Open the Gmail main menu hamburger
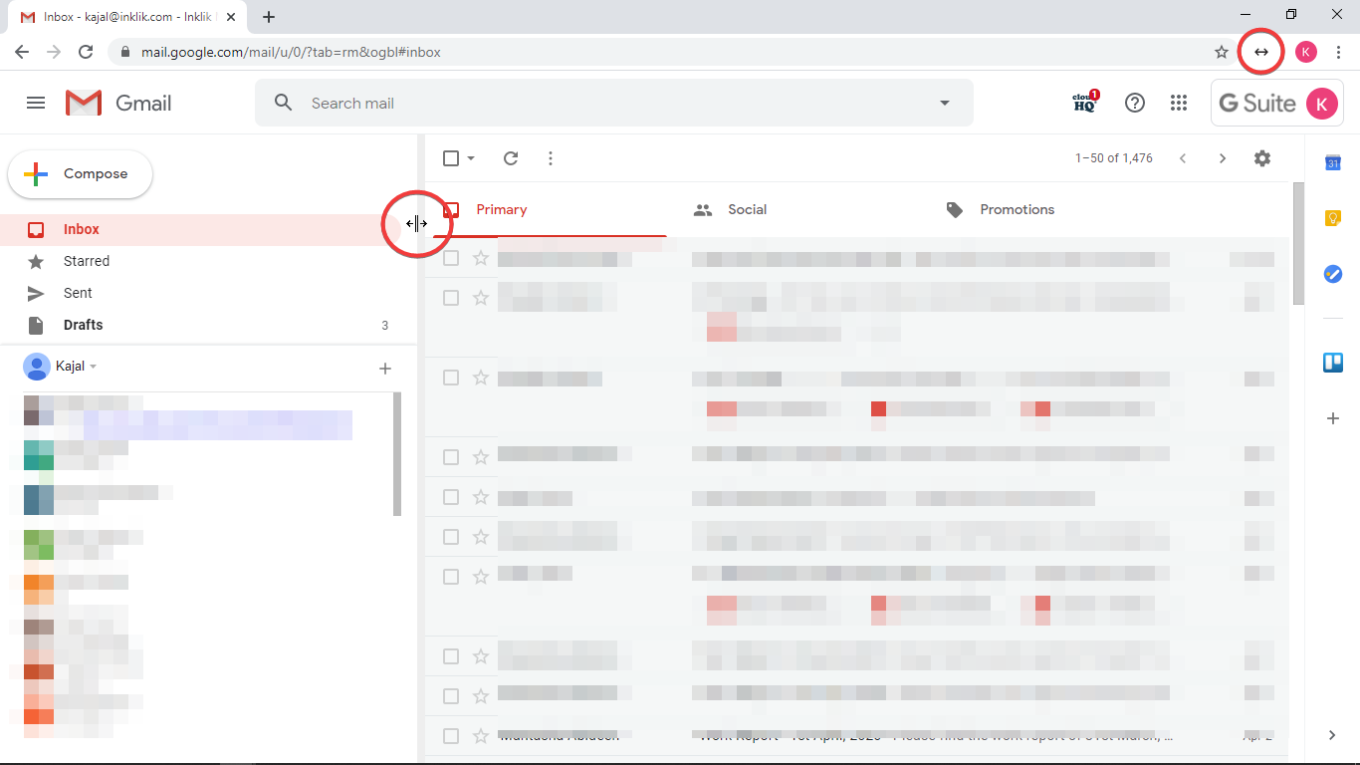The width and height of the screenshot is (1360, 765). (36, 103)
